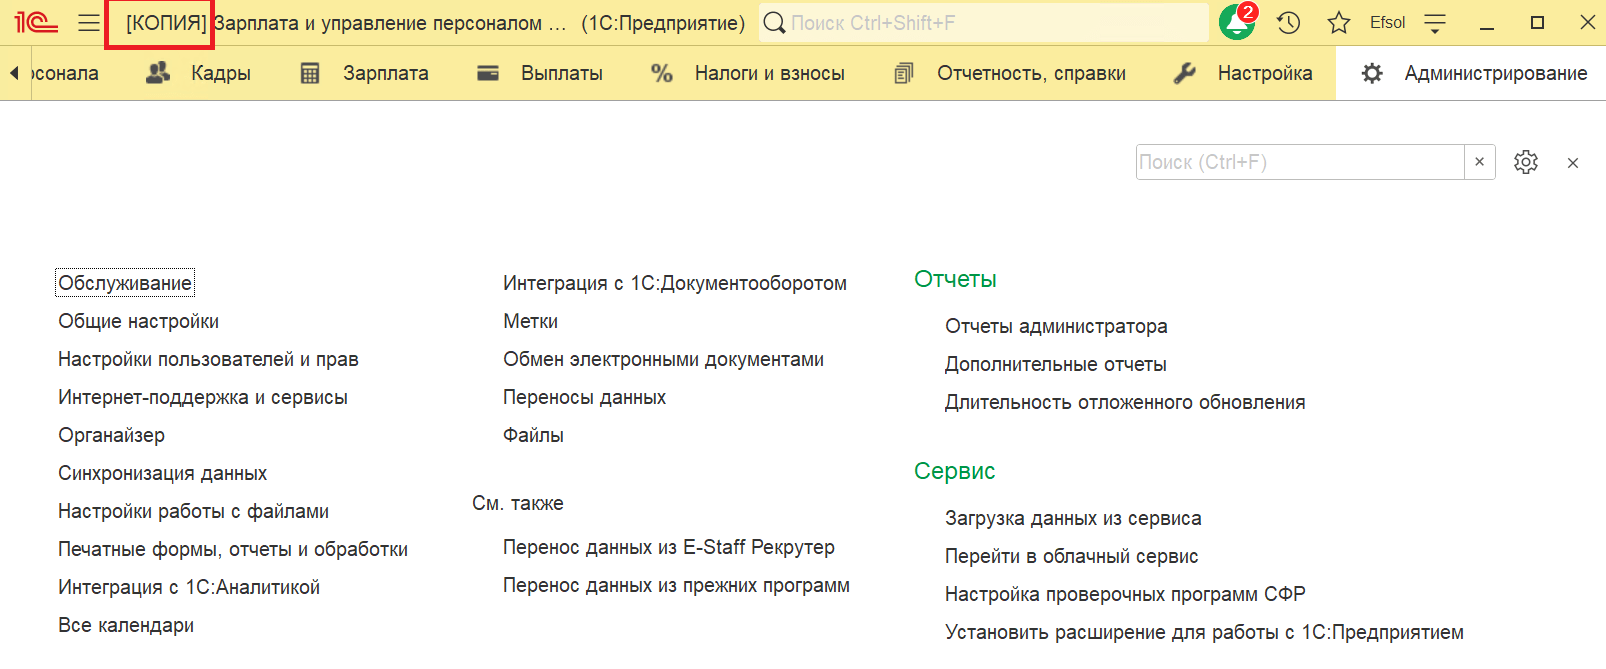Open the Выплаты section
1606x669 pixels.
tap(562, 73)
